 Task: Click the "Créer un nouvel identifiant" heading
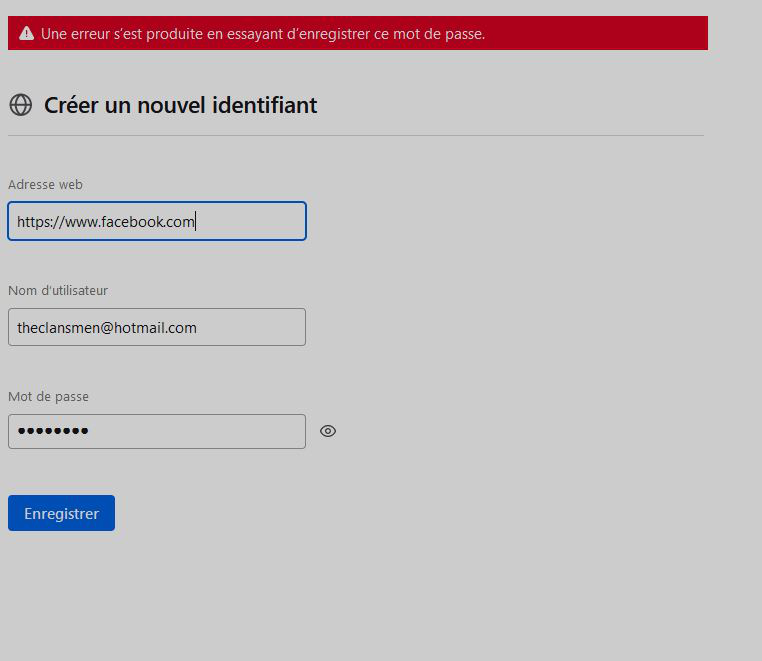(x=180, y=105)
